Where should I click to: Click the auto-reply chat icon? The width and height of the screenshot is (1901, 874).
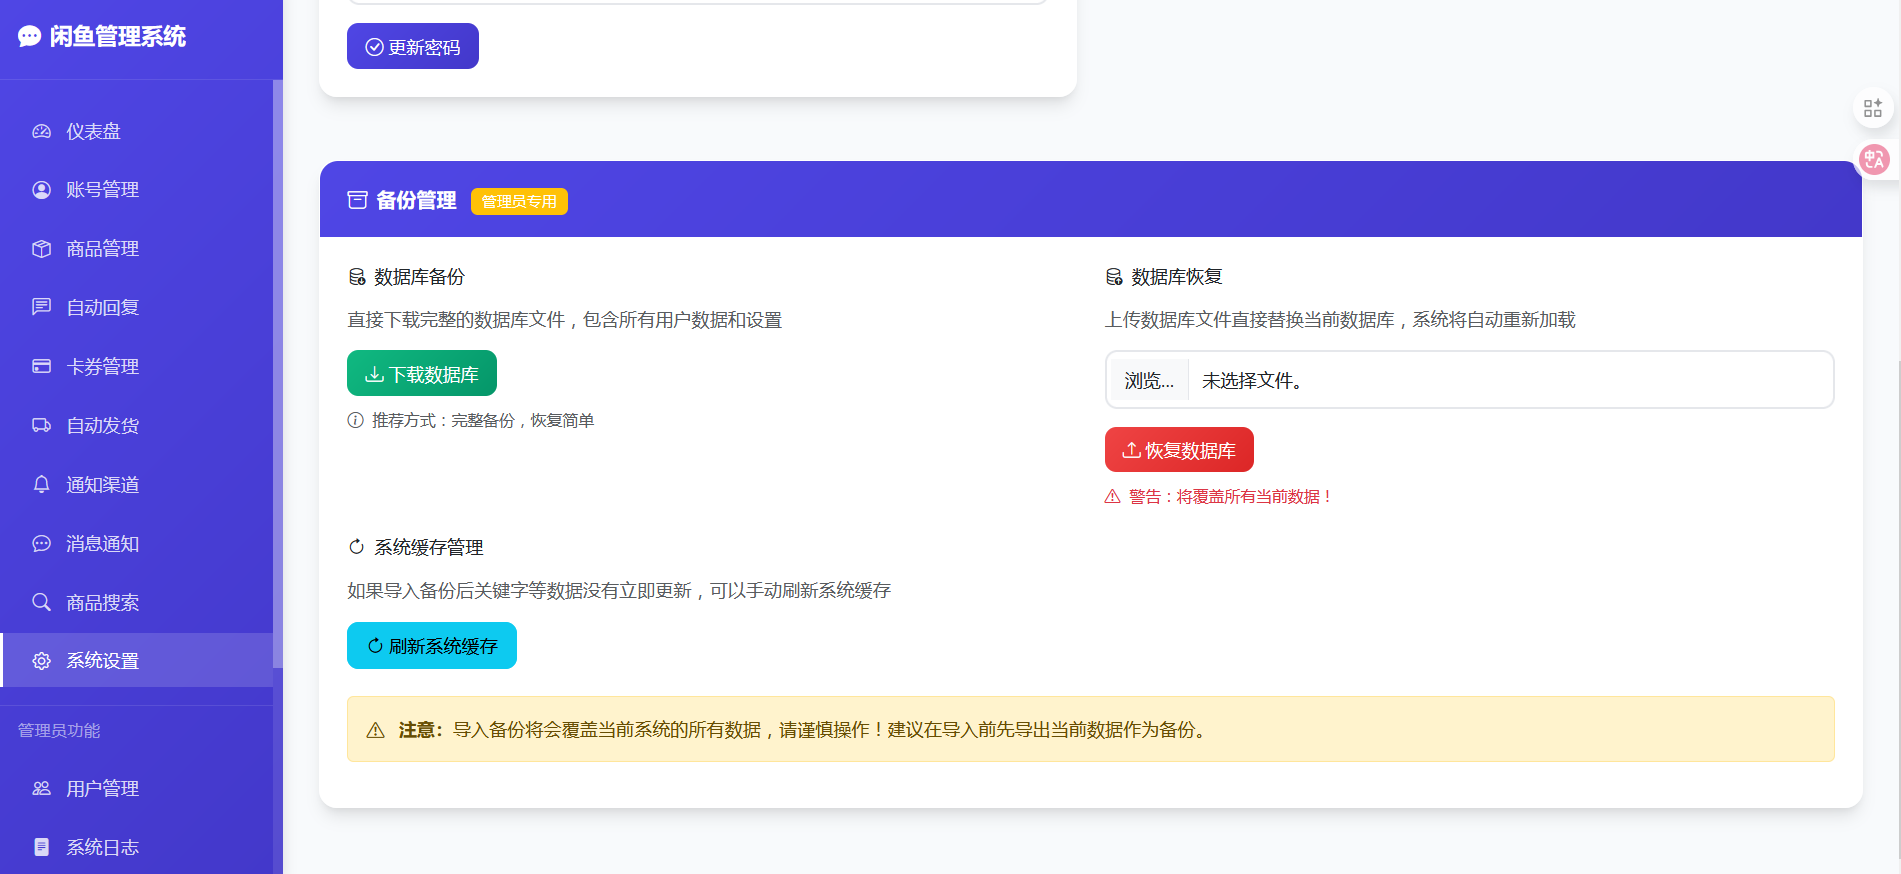(x=41, y=307)
